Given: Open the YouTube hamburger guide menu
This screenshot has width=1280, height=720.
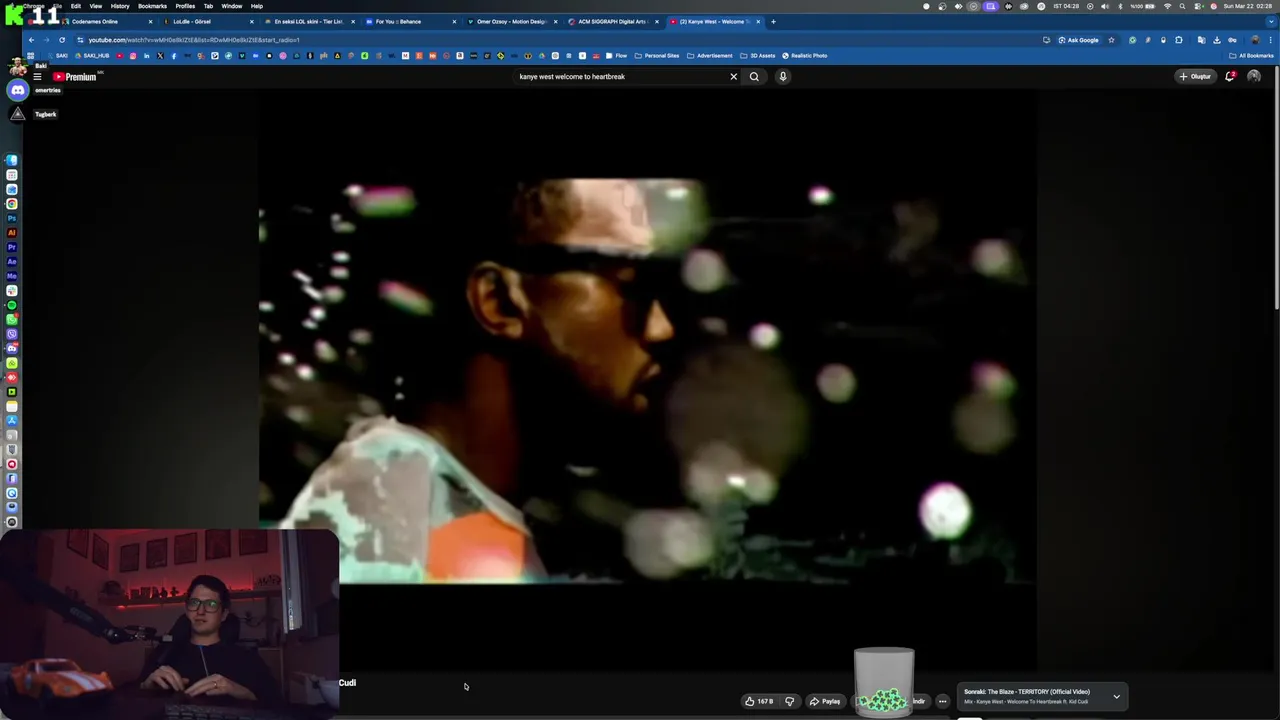Looking at the screenshot, I should click(37, 76).
